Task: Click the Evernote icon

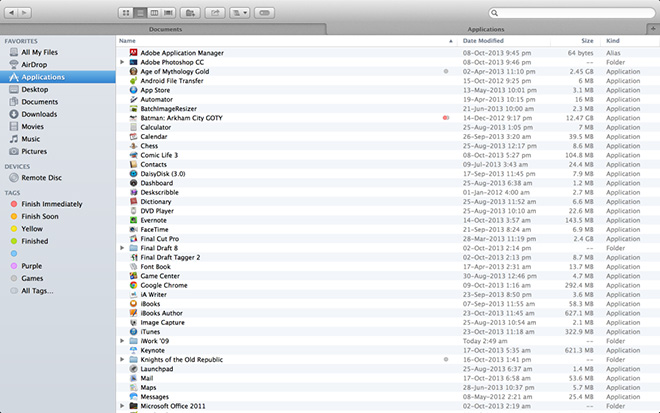Action: pyautogui.click(x=133, y=220)
